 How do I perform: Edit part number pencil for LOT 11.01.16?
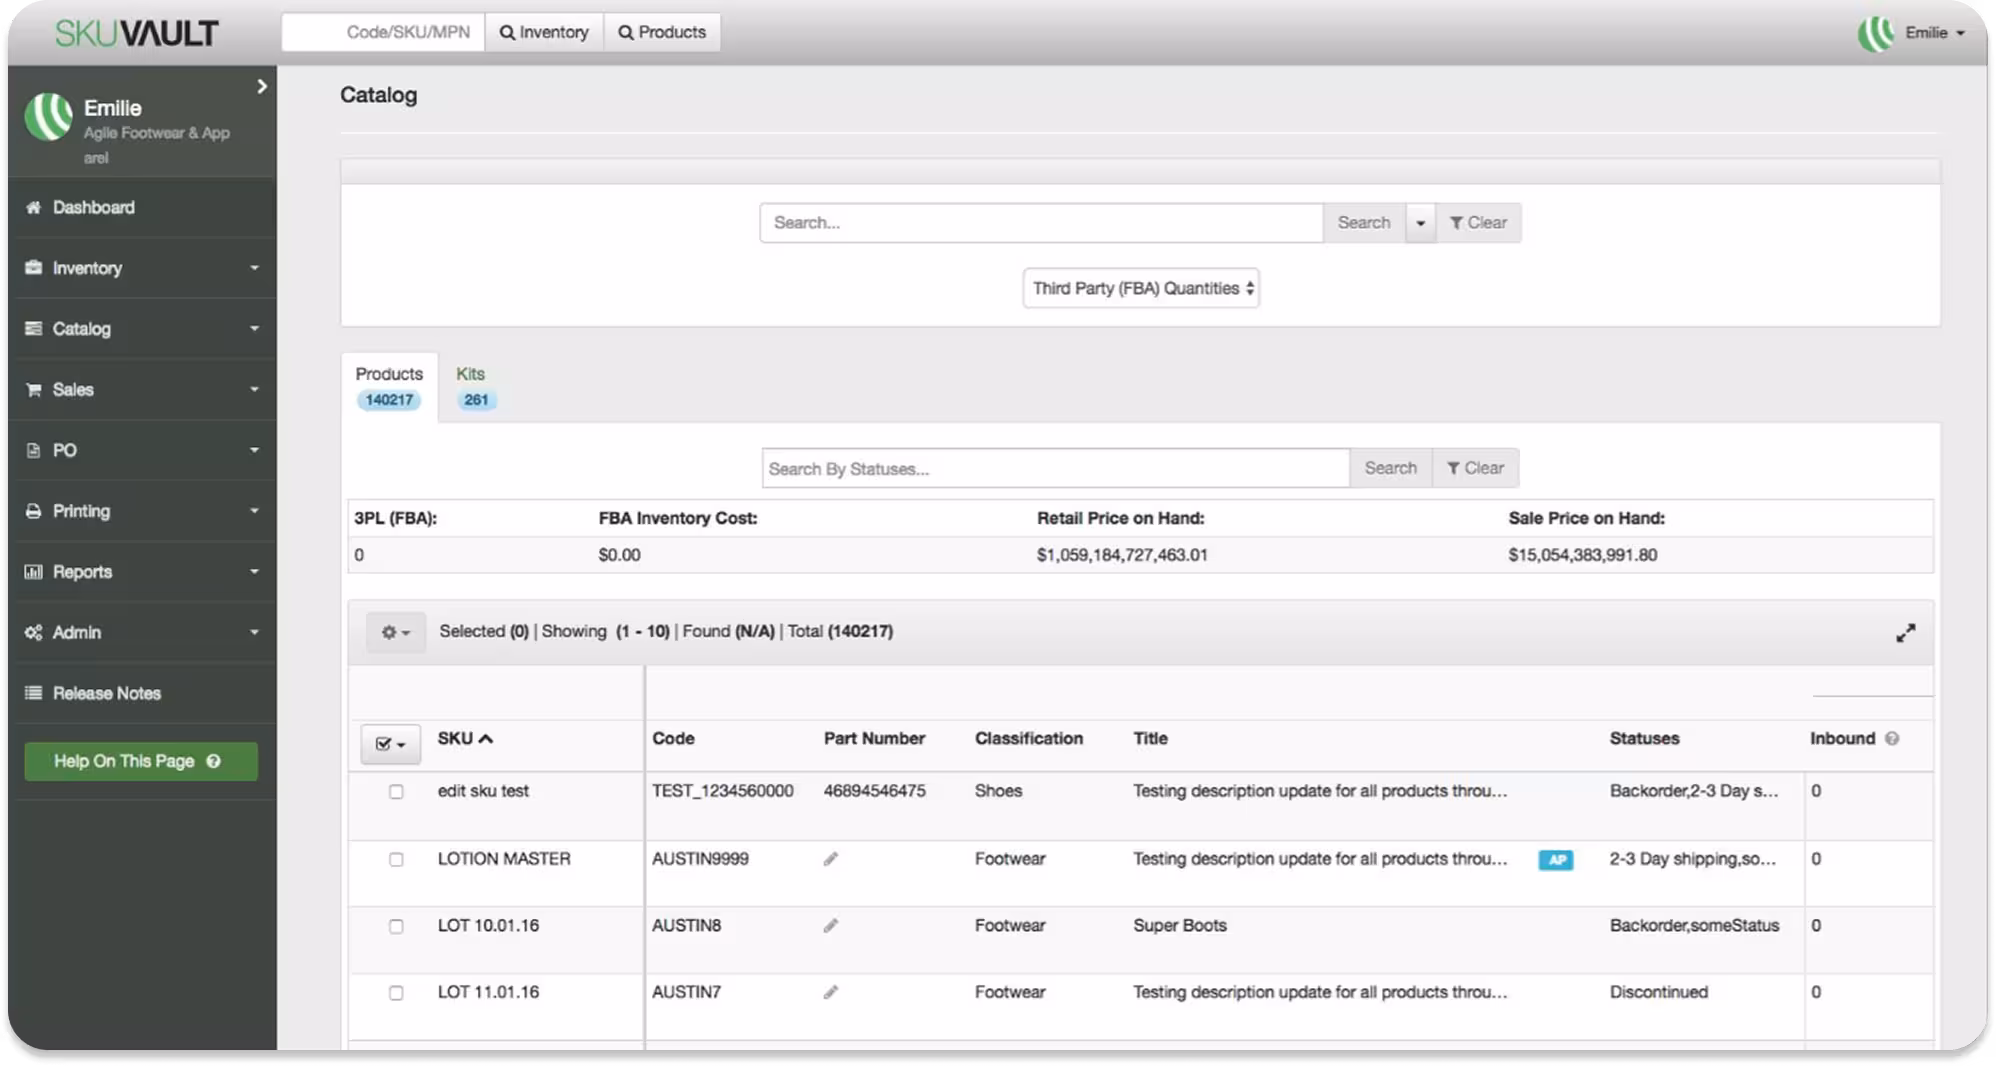(830, 992)
